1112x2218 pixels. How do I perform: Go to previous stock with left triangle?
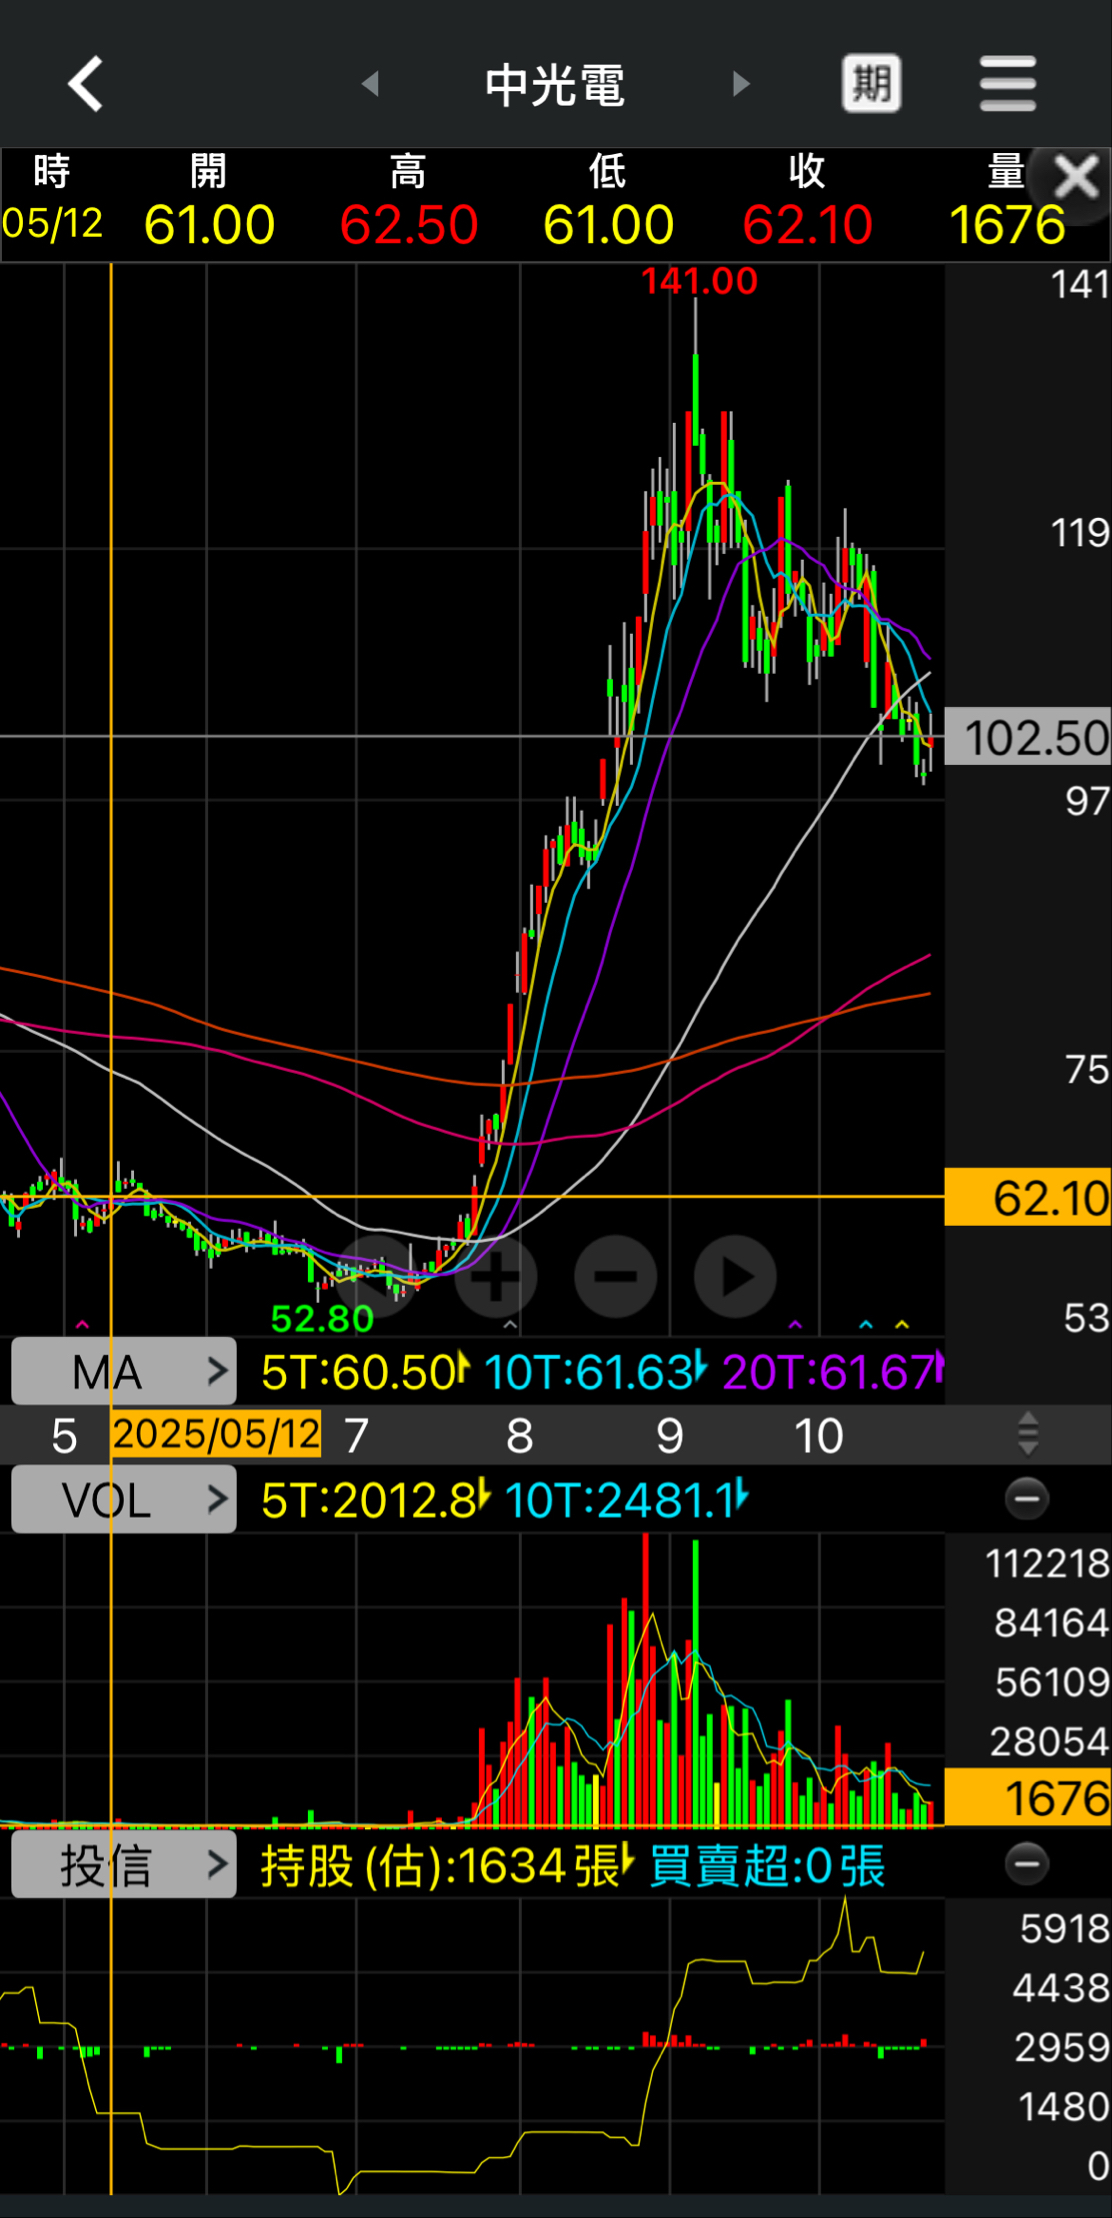point(370,84)
